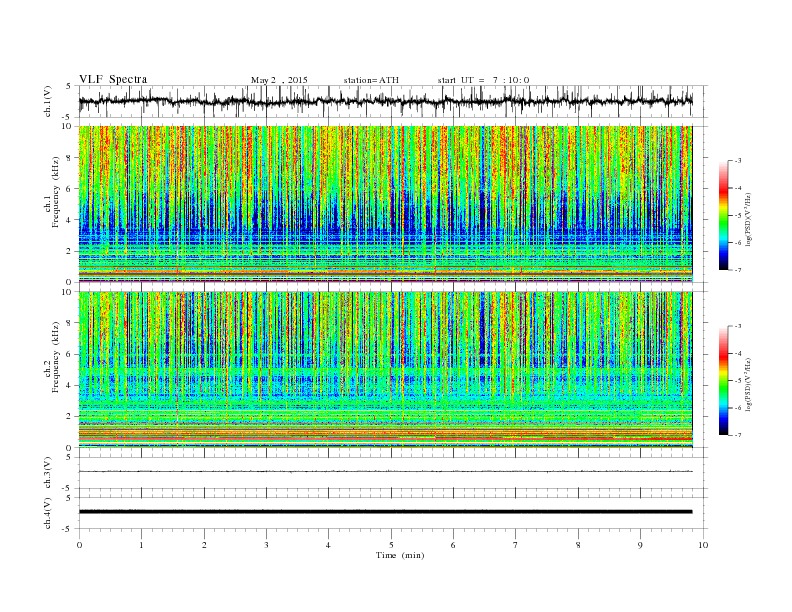Click the "8" kHz tick of ch.1 spectrogram
Screen dimensions: 792x612
[70, 158]
